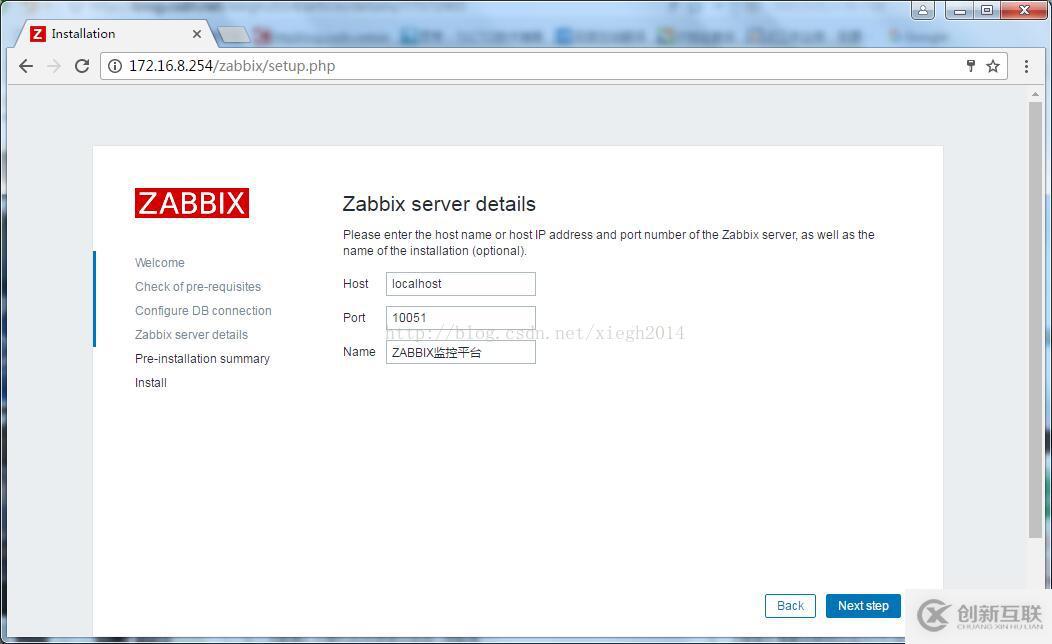Image resolution: width=1052 pixels, height=644 pixels.
Task: Select the Welcome step in the sidebar
Action: pyautogui.click(x=159, y=262)
